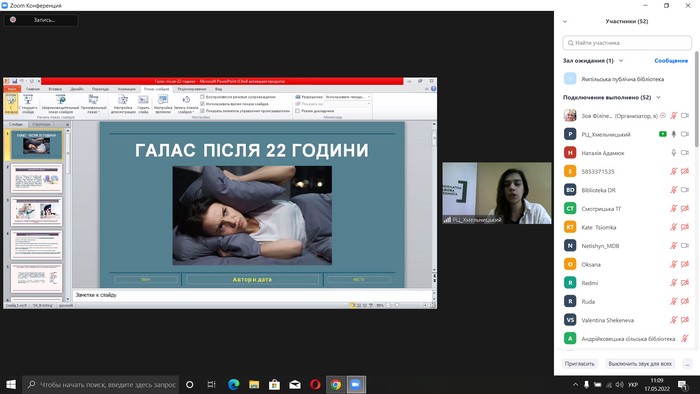
Task: Click the muted mic icon for Biblioteka DR
Action: [674, 190]
